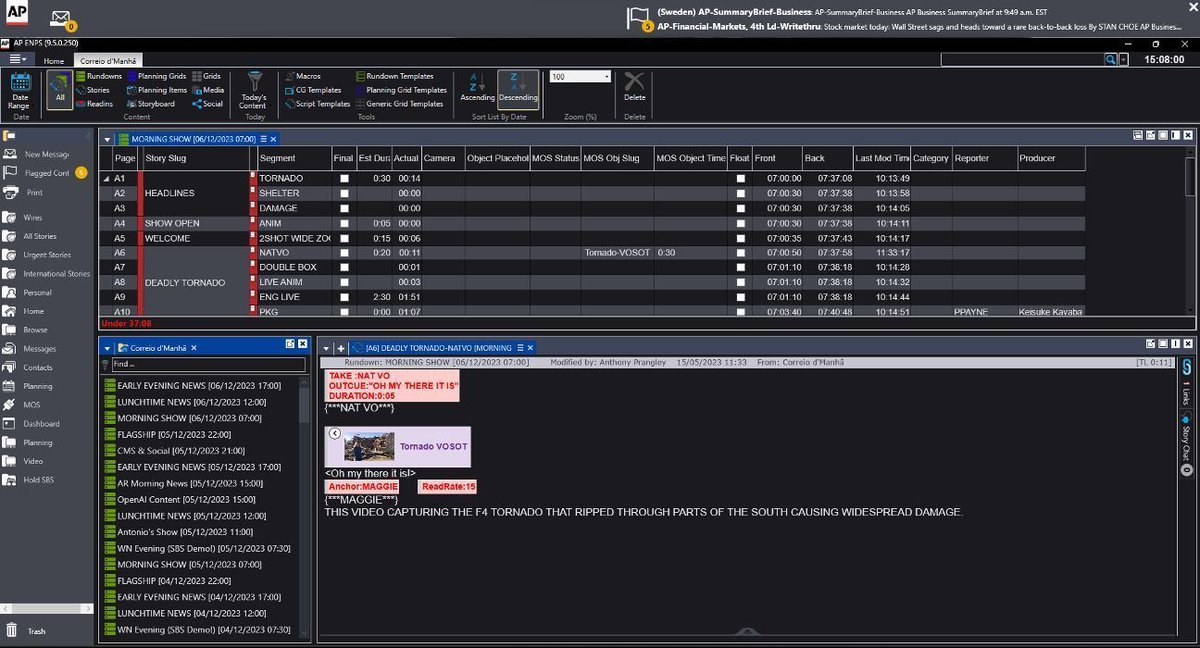Toggle Final checkbox for row A2
Screen dimensions: 1200x648
[344, 193]
